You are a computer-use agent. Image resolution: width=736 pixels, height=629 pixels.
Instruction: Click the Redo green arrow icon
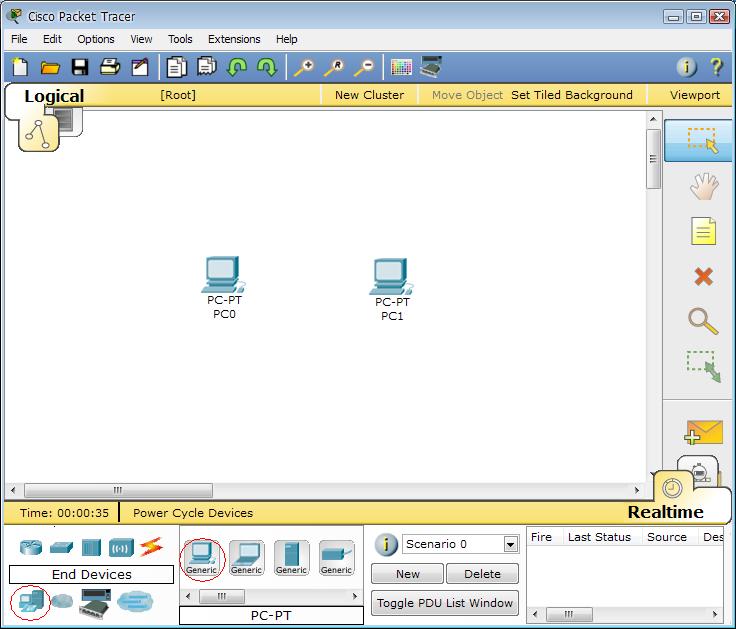pos(267,67)
